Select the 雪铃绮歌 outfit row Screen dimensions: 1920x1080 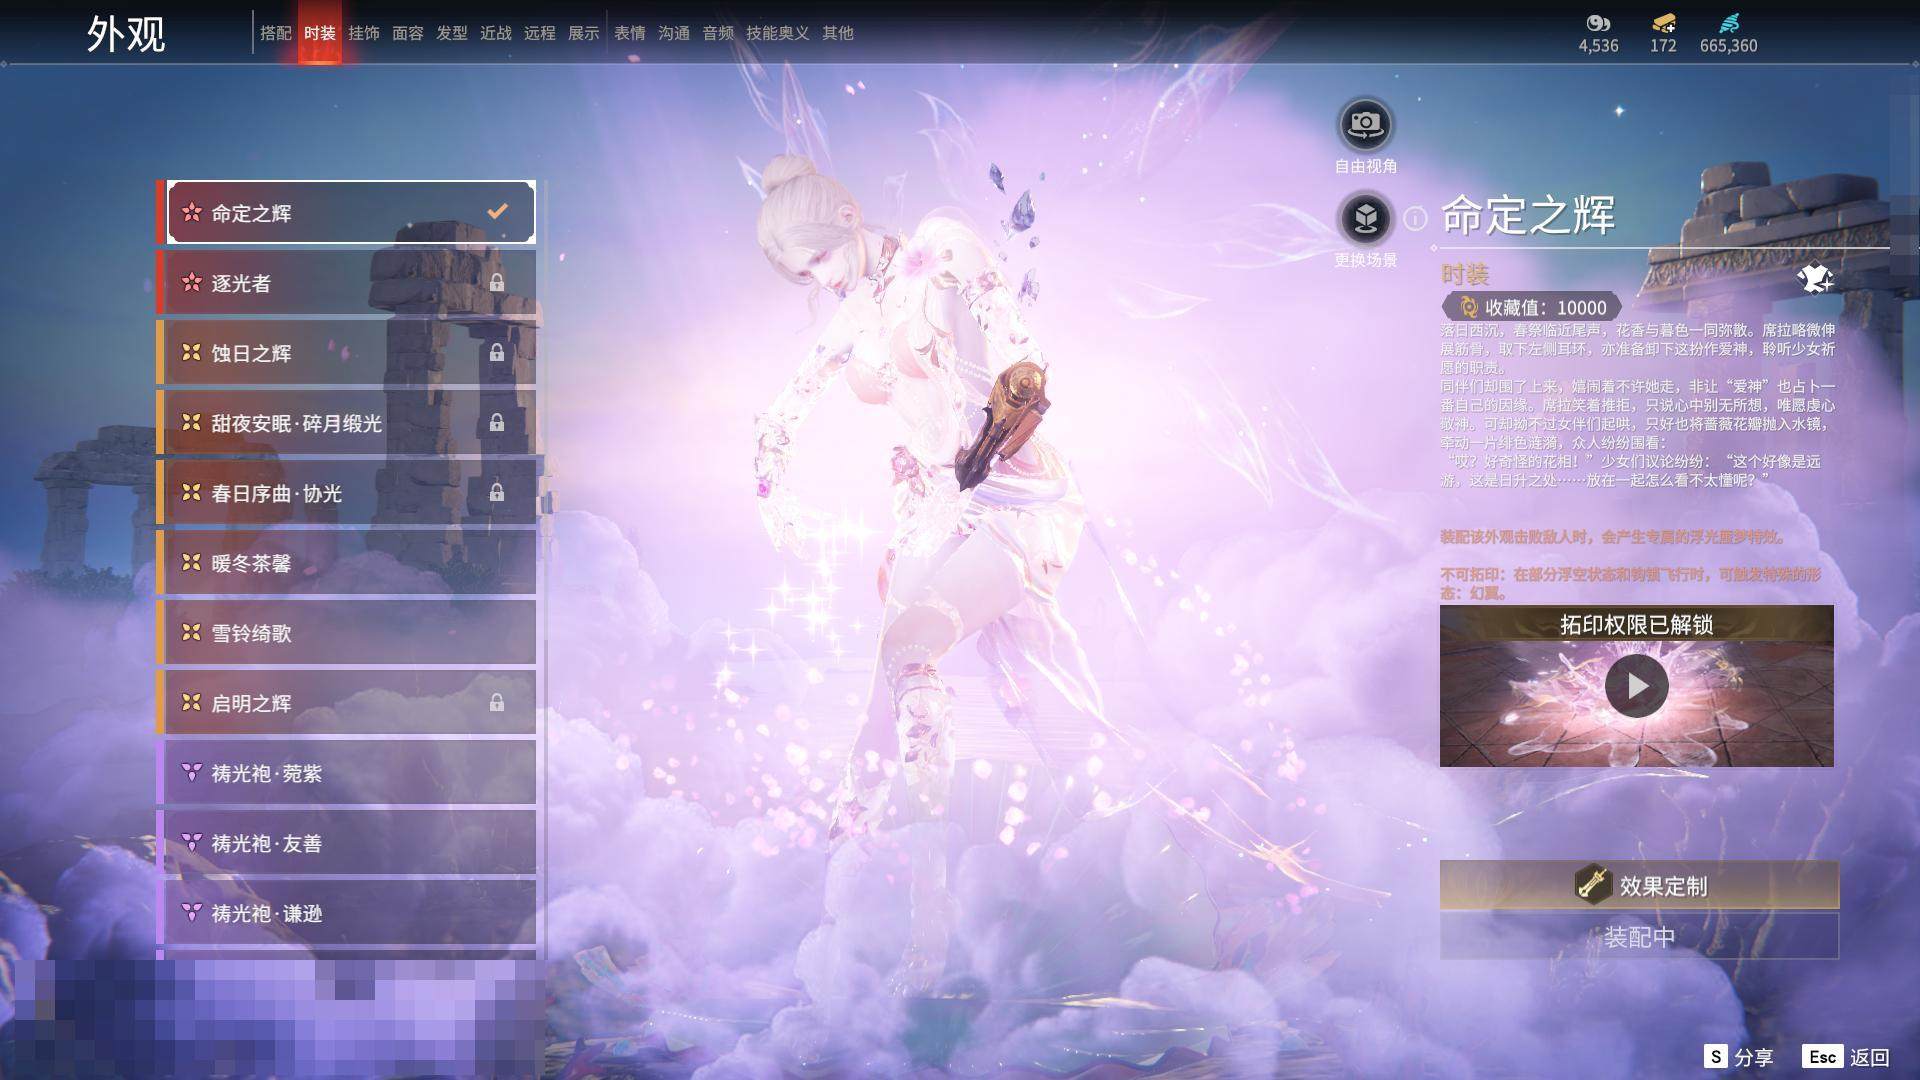click(x=347, y=633)
